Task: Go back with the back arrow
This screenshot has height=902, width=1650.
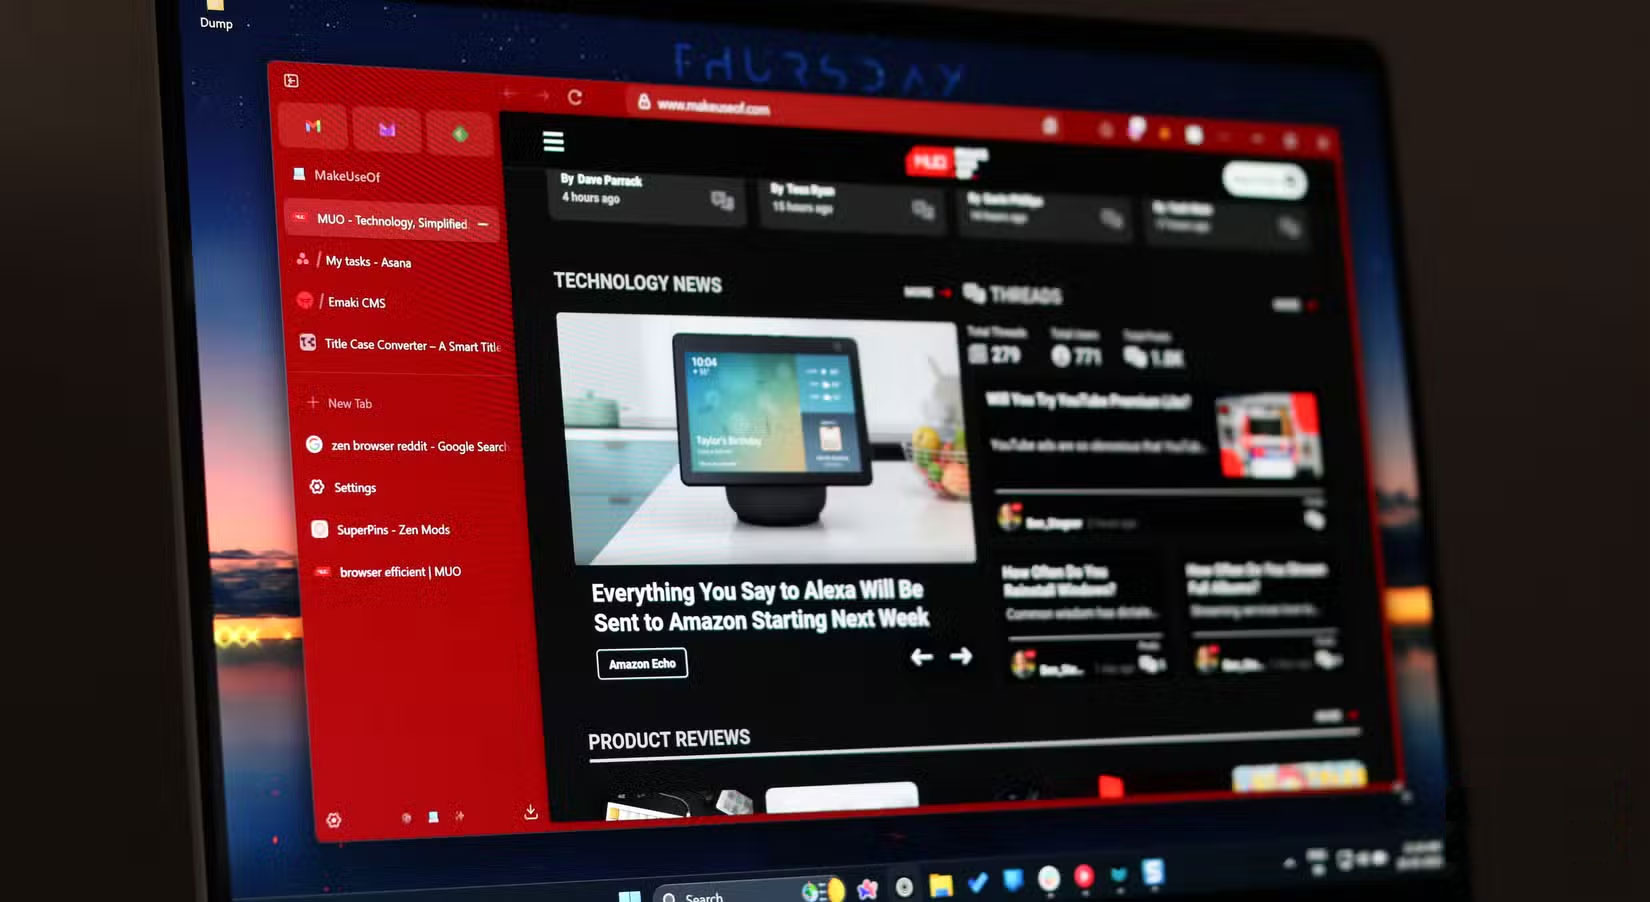Action: click(x=510, y=94)
